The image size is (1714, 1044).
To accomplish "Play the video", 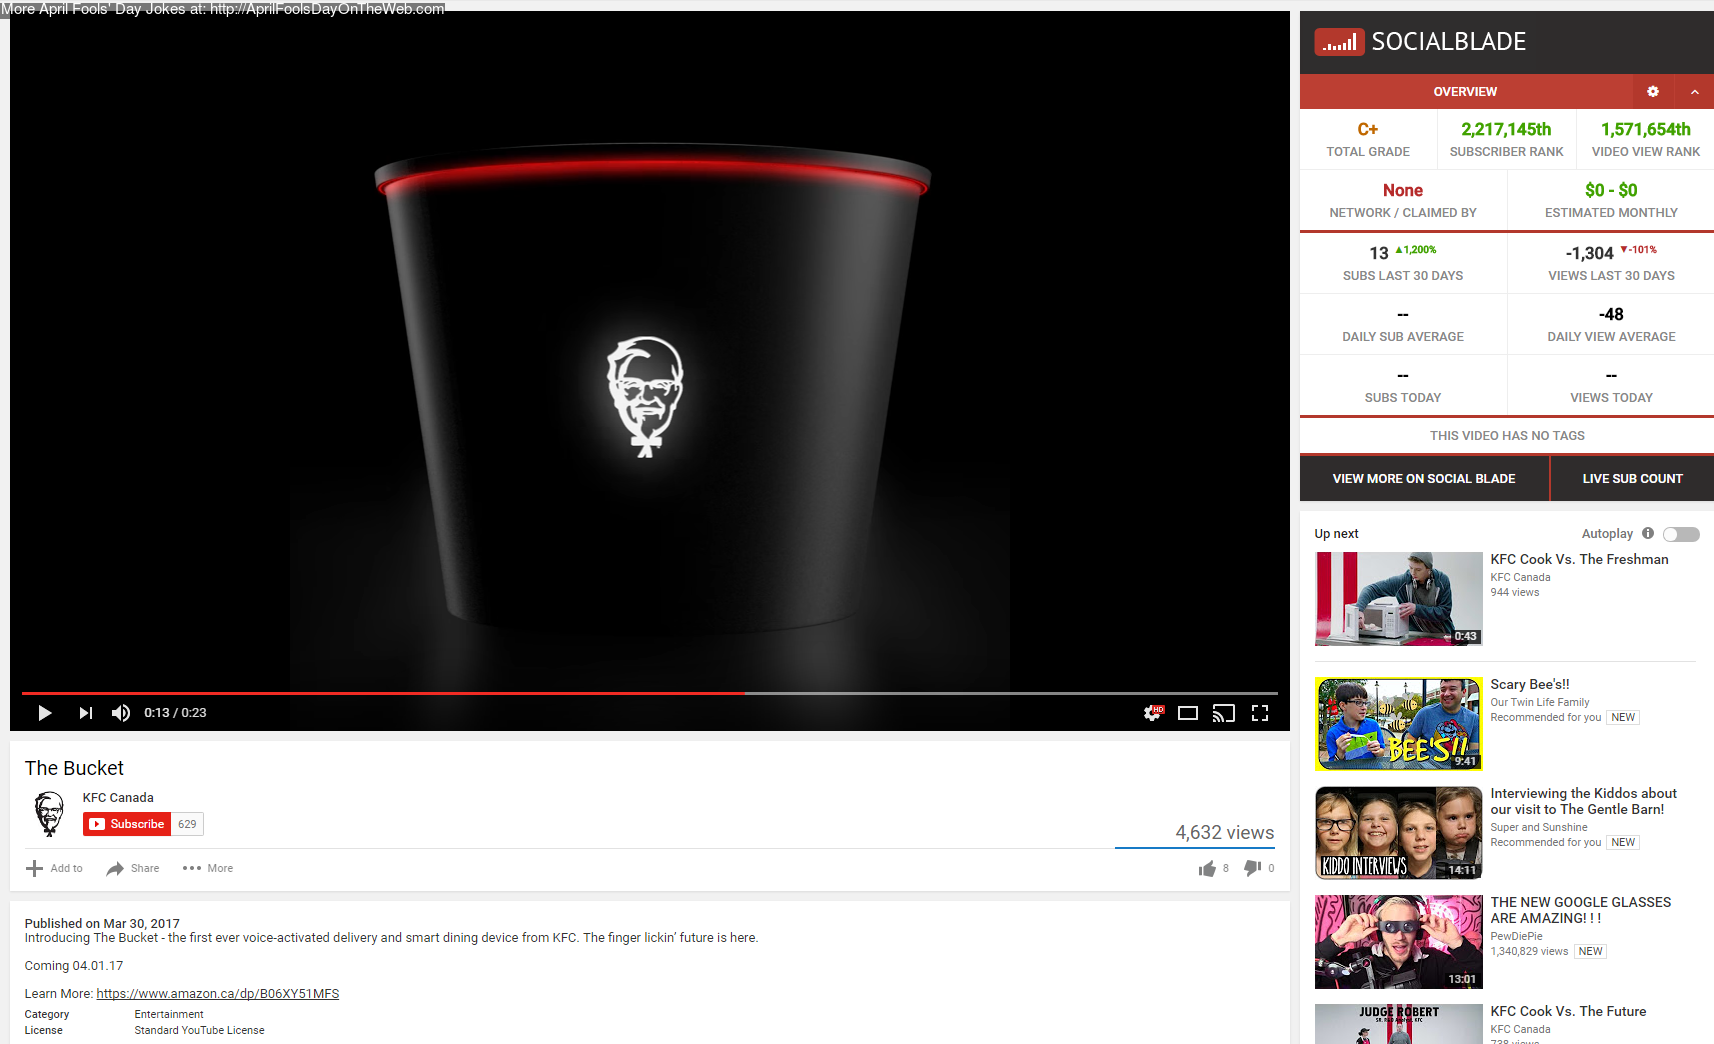I will pos(44,713).
